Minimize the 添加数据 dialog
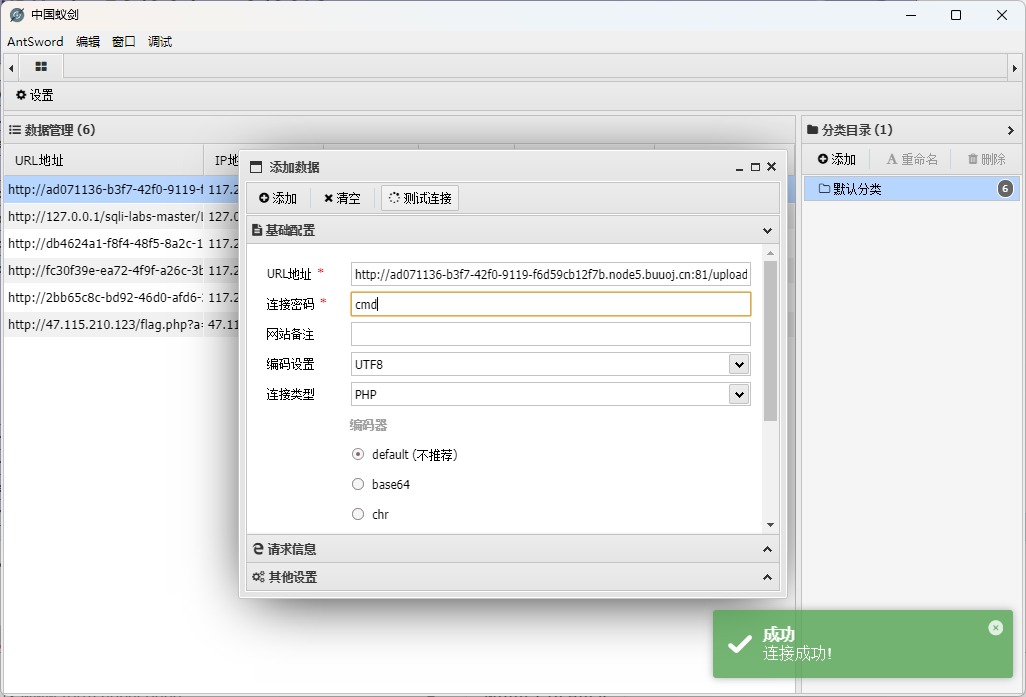Screen dimensions: 1026x697 (x=740, y=167)
